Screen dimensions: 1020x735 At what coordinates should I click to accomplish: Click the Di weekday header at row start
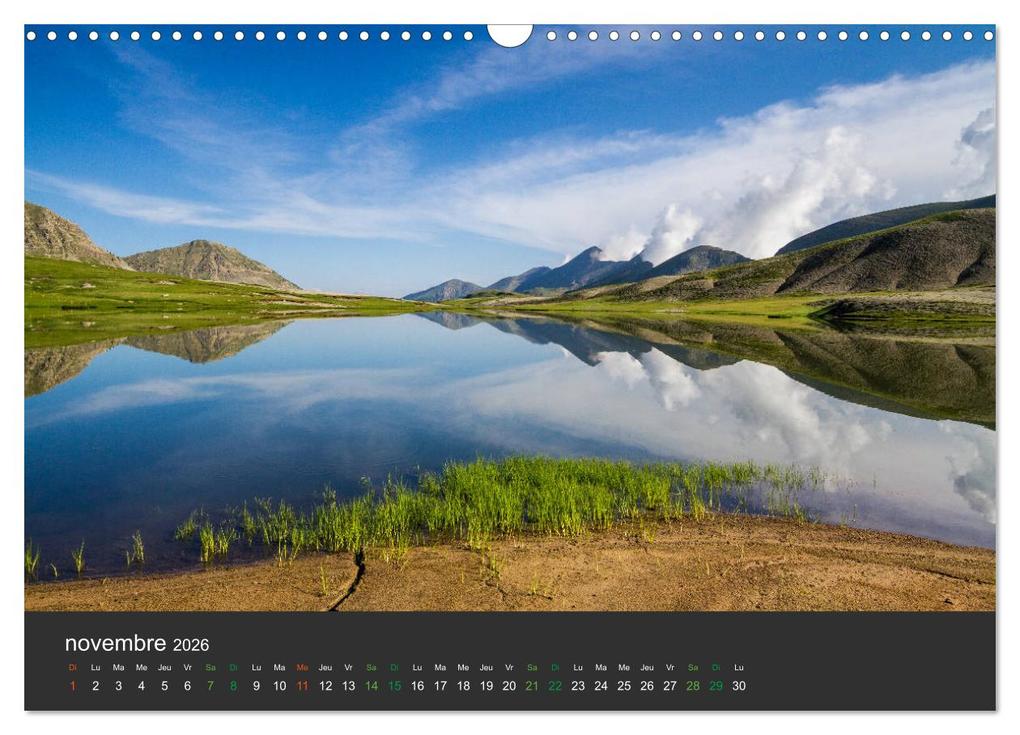[x=72, y=664]
